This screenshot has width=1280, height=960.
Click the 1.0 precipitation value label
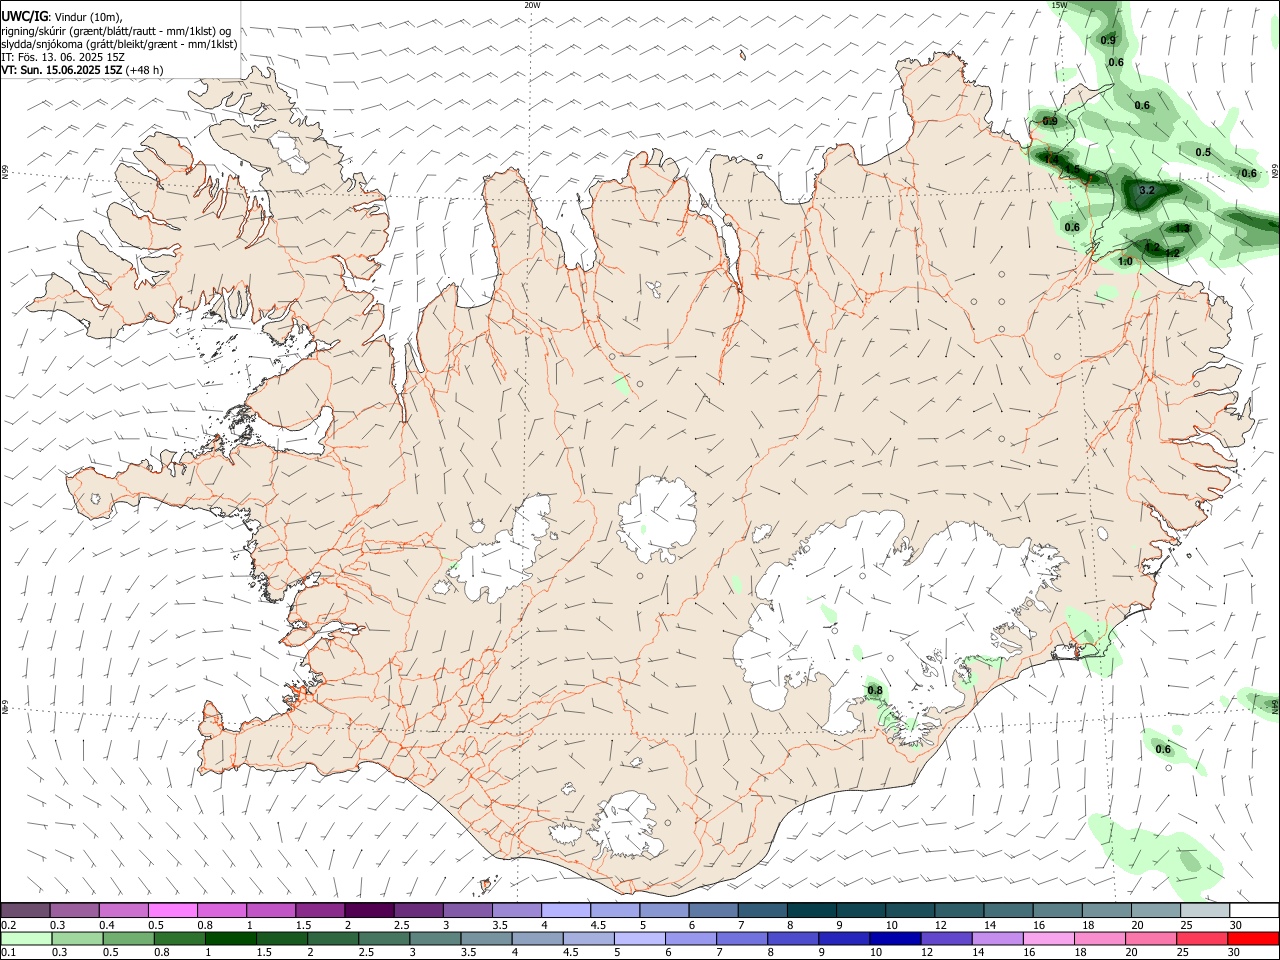1125,261
